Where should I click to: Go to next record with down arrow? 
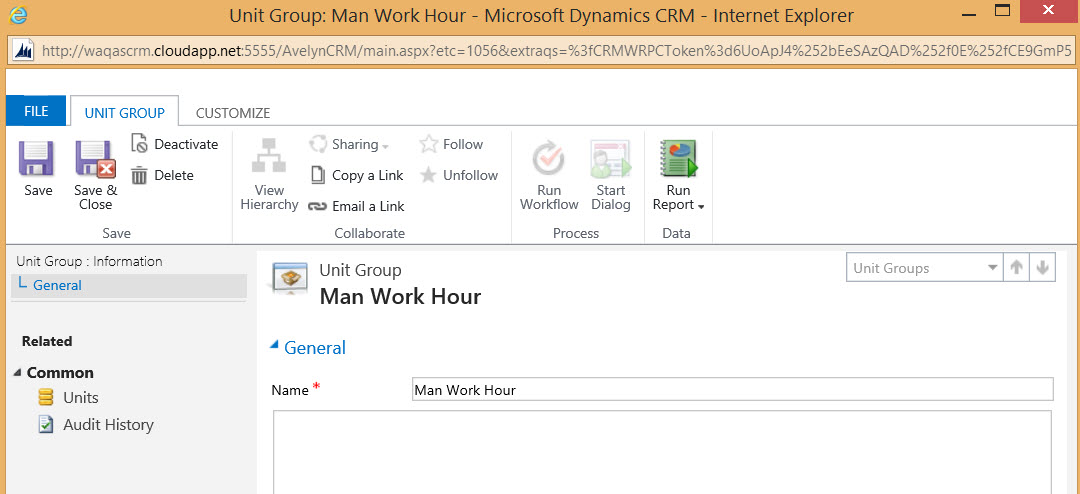pyautogui.click(x=1042, y=268)
